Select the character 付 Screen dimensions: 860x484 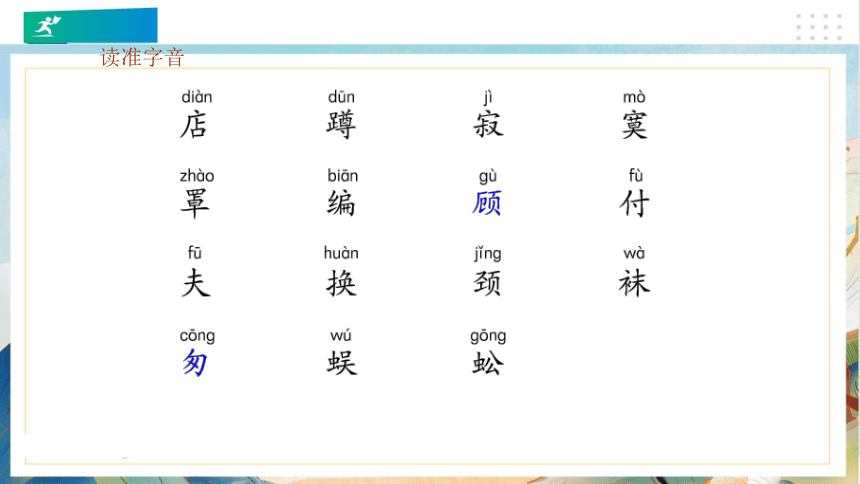coord(635,204)
